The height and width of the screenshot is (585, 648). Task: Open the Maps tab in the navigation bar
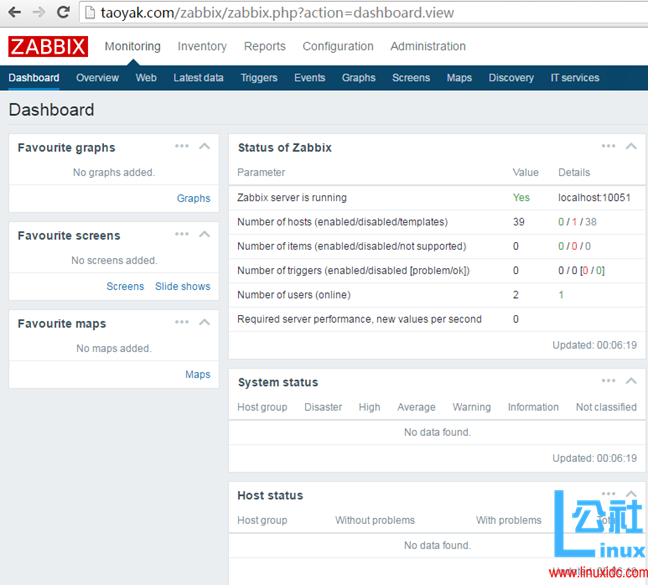pos(459,78)
